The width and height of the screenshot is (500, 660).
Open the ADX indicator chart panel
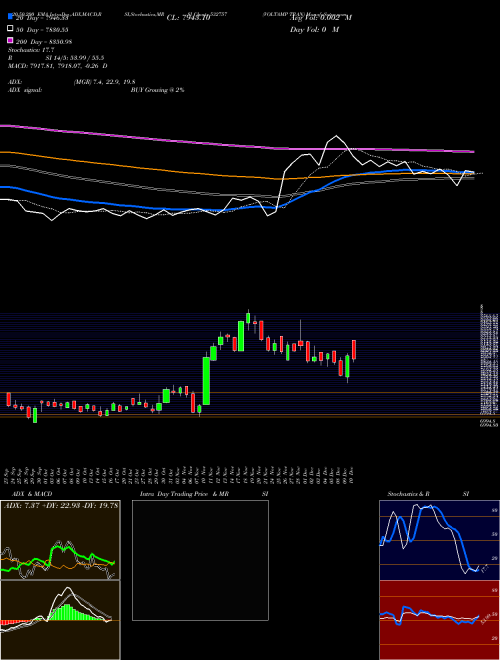[x=60, y=540]
